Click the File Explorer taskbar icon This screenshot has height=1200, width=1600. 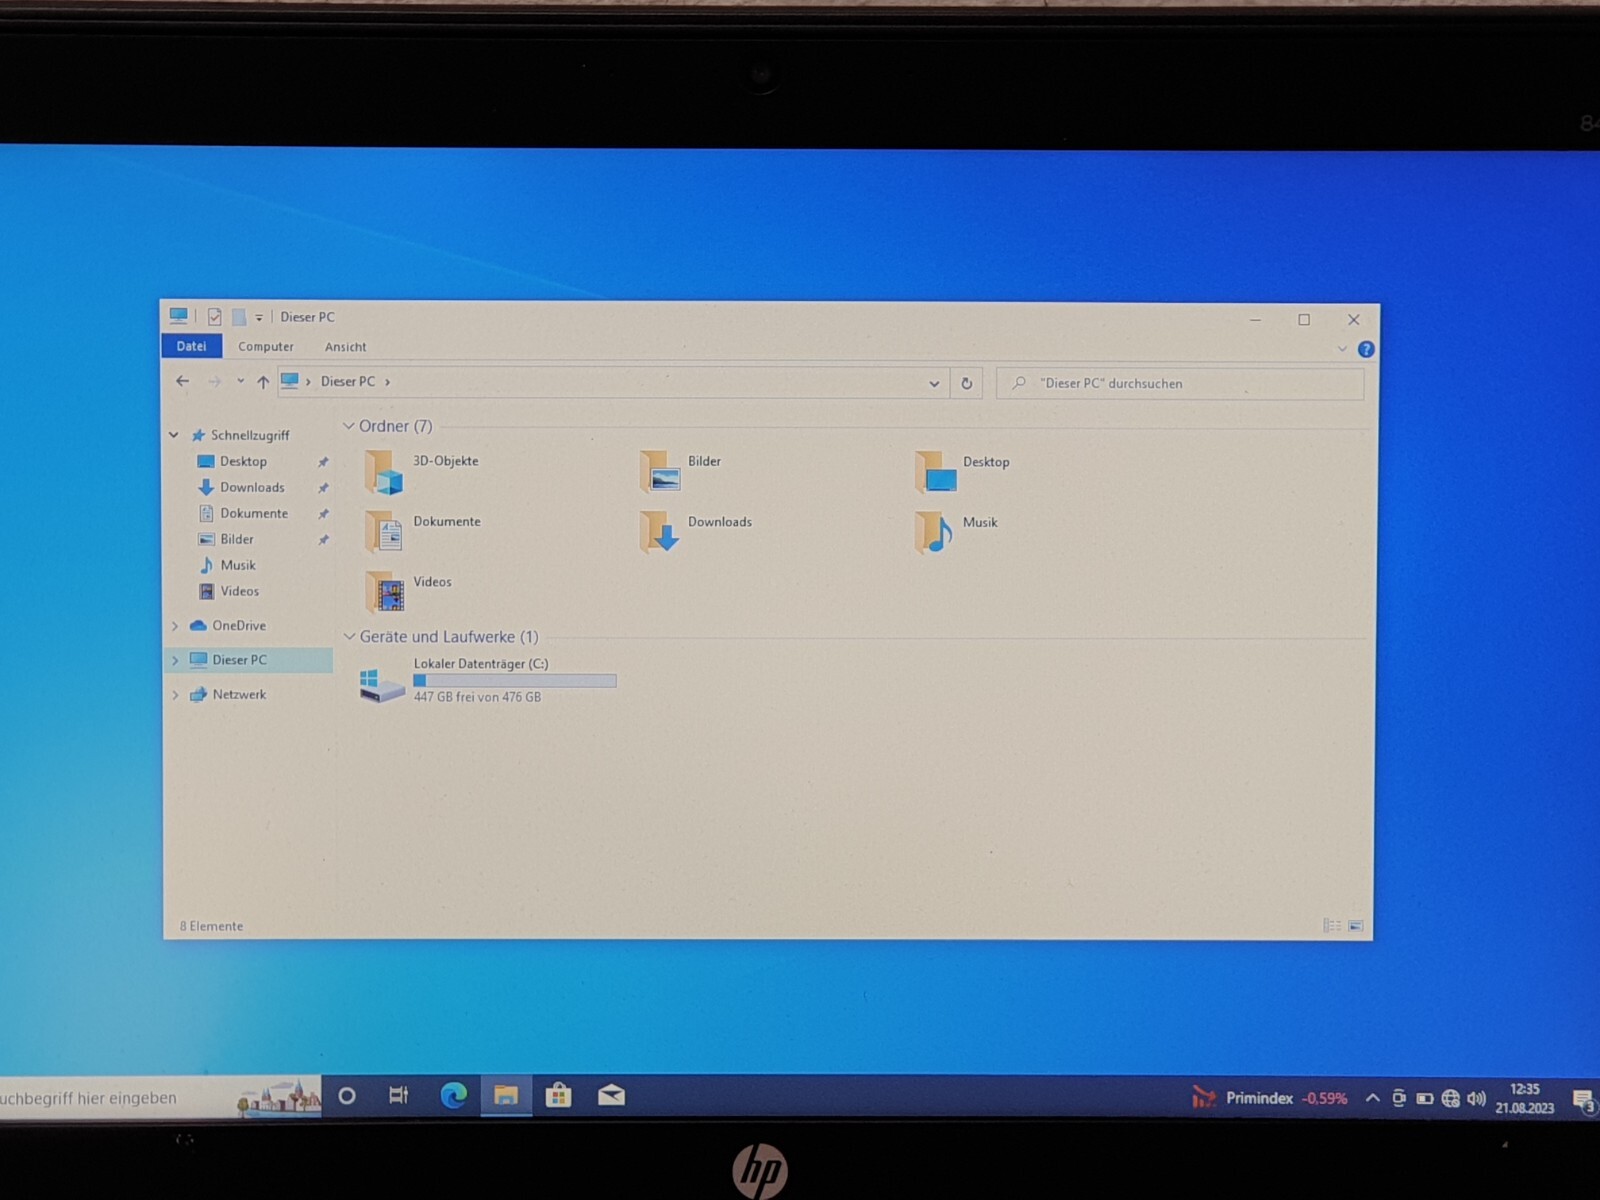[506, 1096]
